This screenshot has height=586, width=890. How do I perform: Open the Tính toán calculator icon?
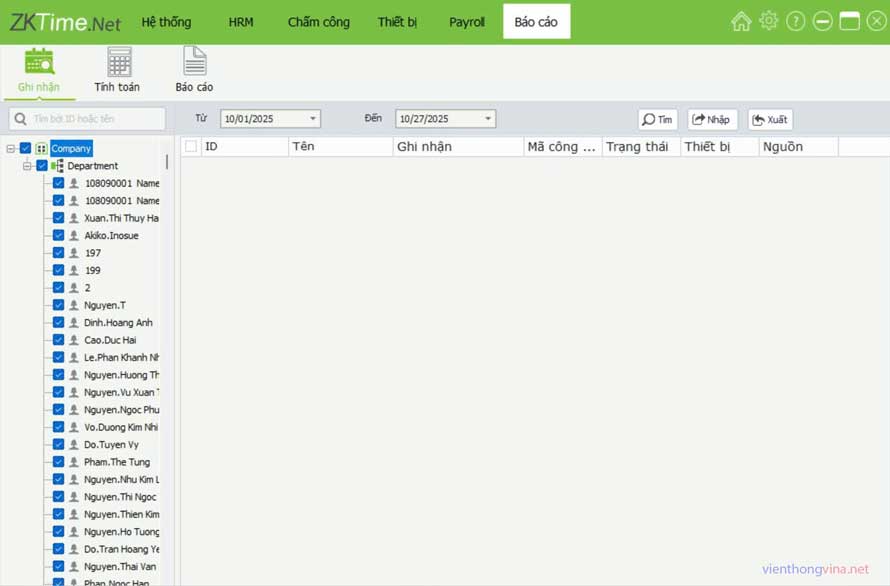point(119,62)
